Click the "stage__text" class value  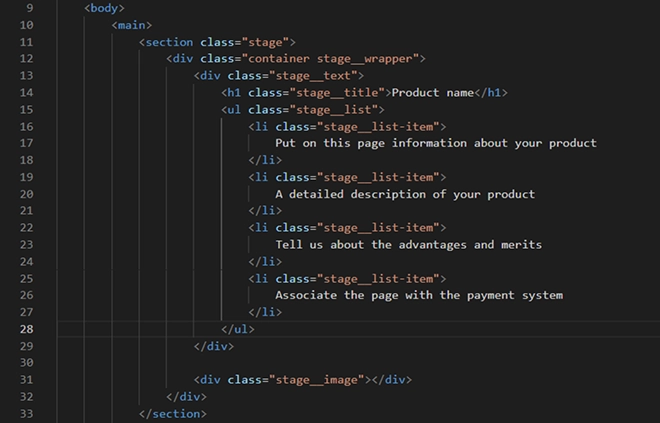point(313,76)
